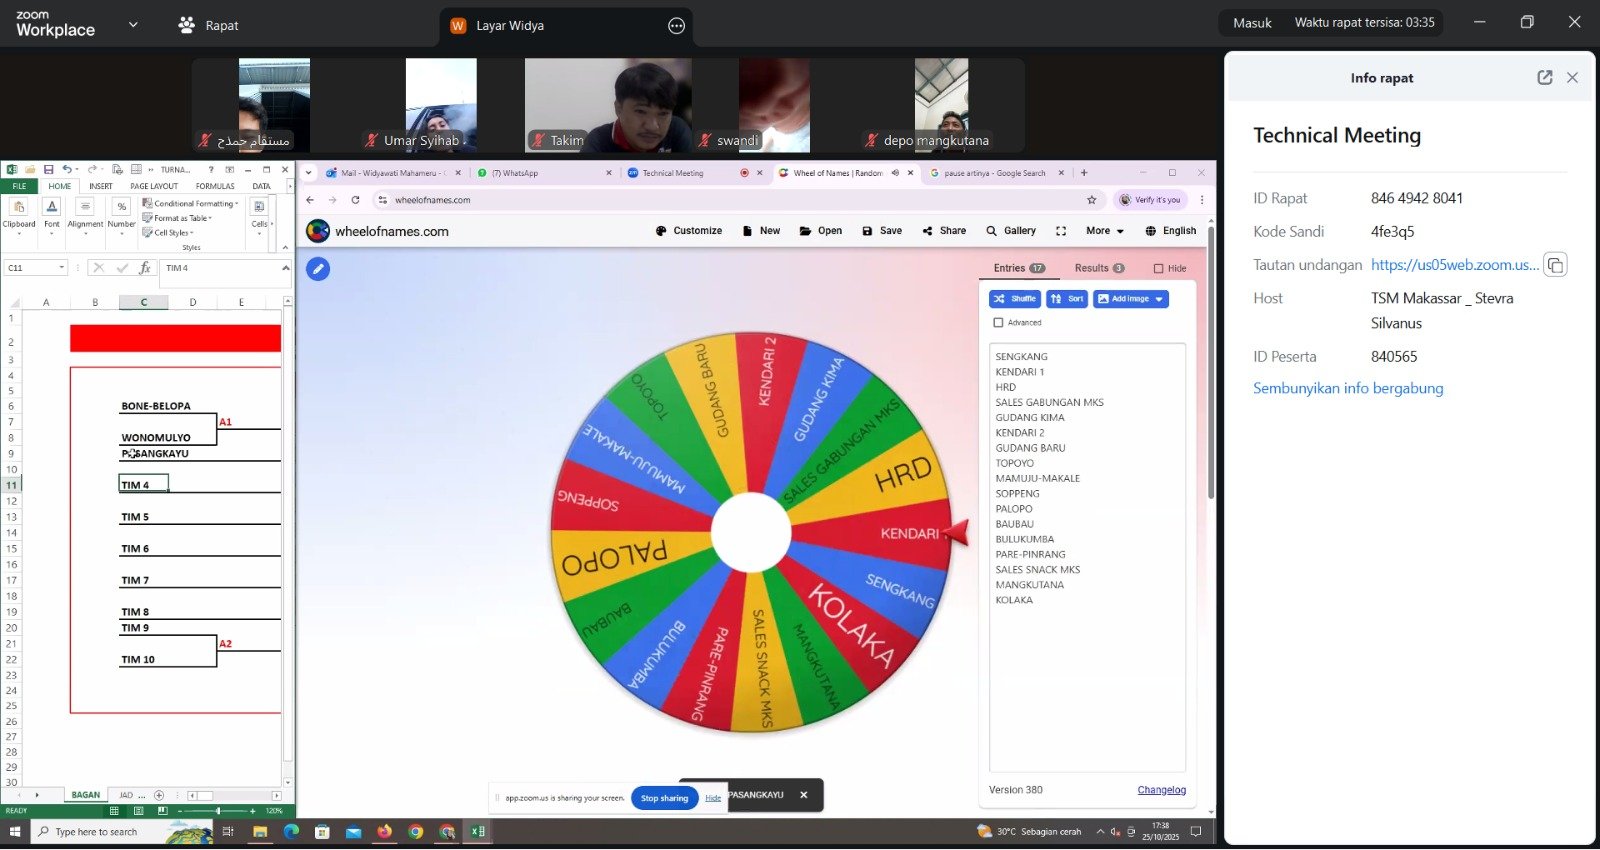The height and width of the screenshot is (850, 1600).
Task: Click the Excel undo arrow
Action: tap(67, 170)
